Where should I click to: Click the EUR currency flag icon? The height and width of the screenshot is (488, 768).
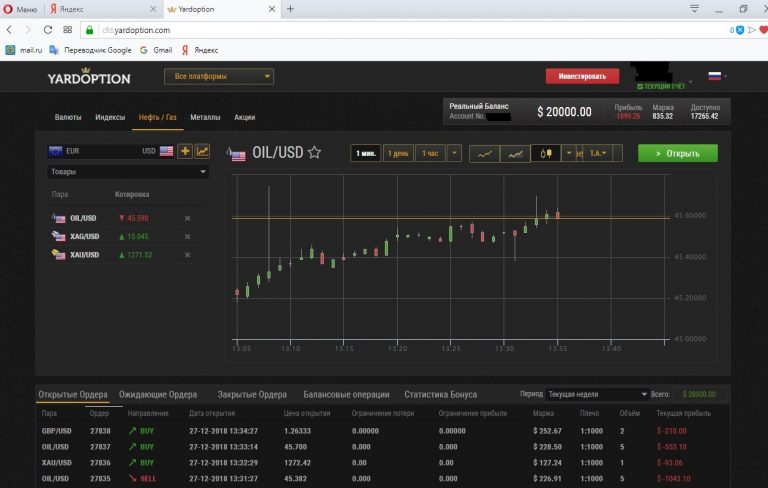click(x=55, y=151)
